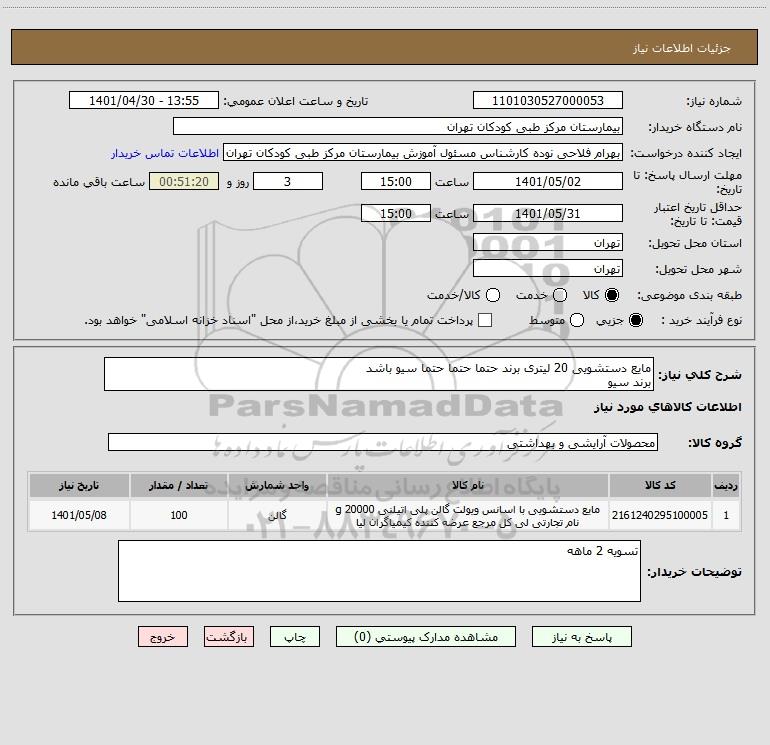Choose the متوسط purchase type option
This screenshot has width=770, height=745.
coord(577,320)
